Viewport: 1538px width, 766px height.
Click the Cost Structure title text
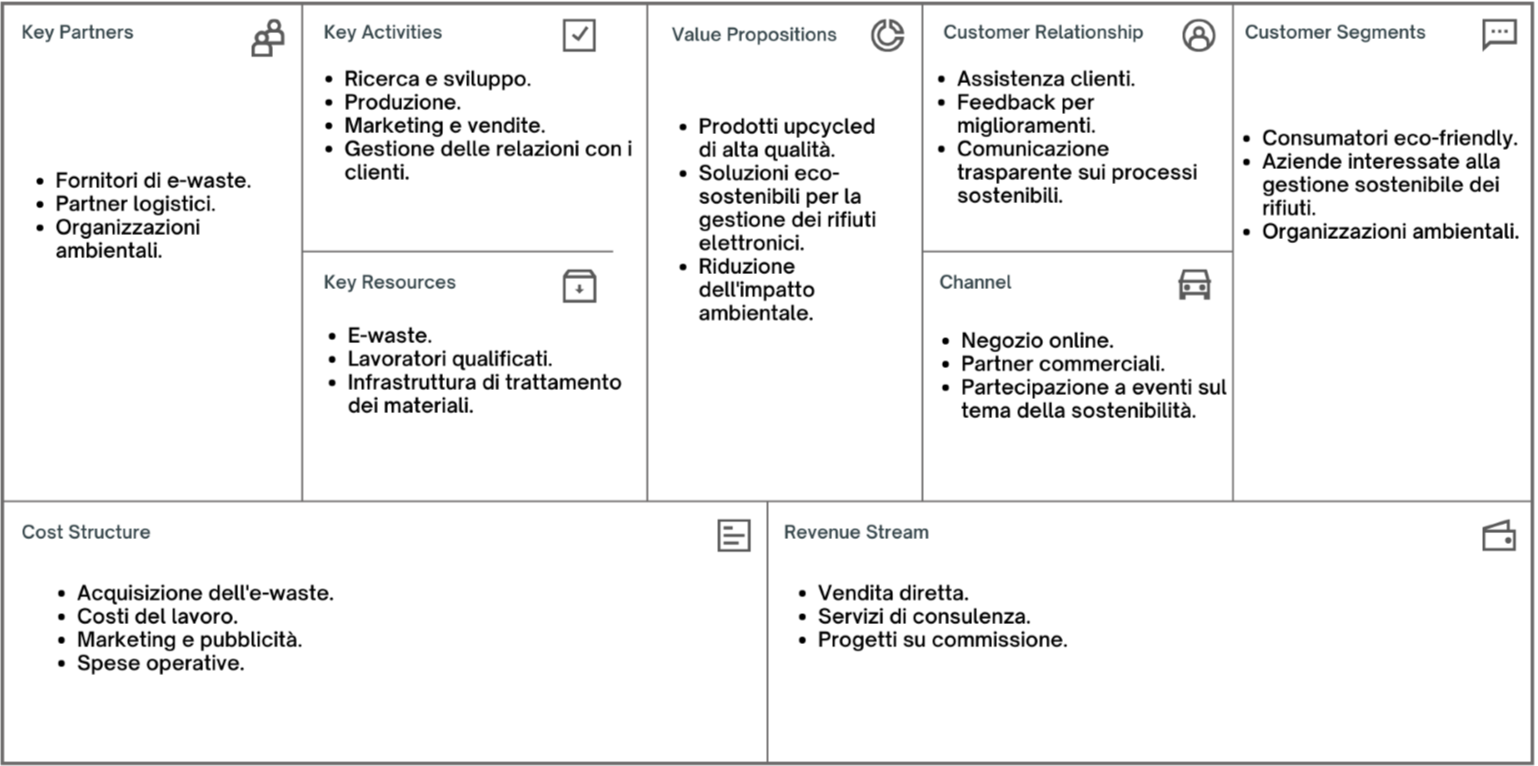click(86, 532)
